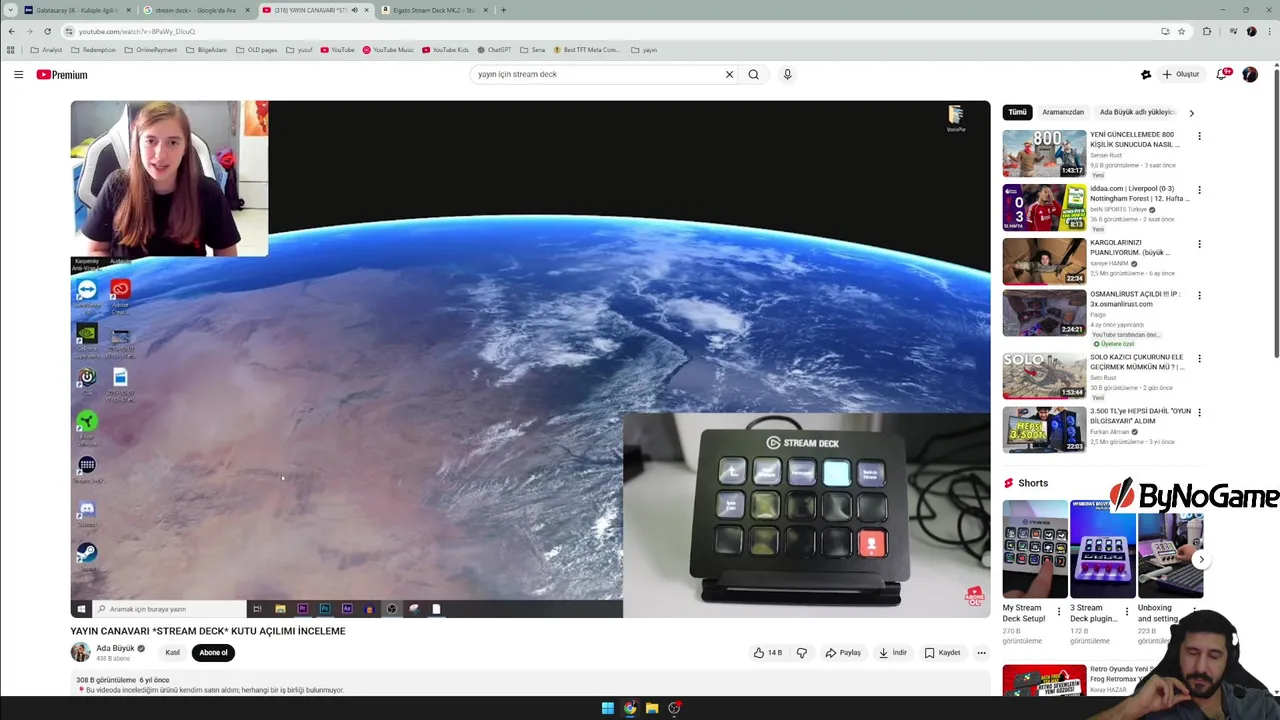This screenshot has height=720, width=1280.
Task: Go back with the browser arrow
Action: tap(11, 31)
